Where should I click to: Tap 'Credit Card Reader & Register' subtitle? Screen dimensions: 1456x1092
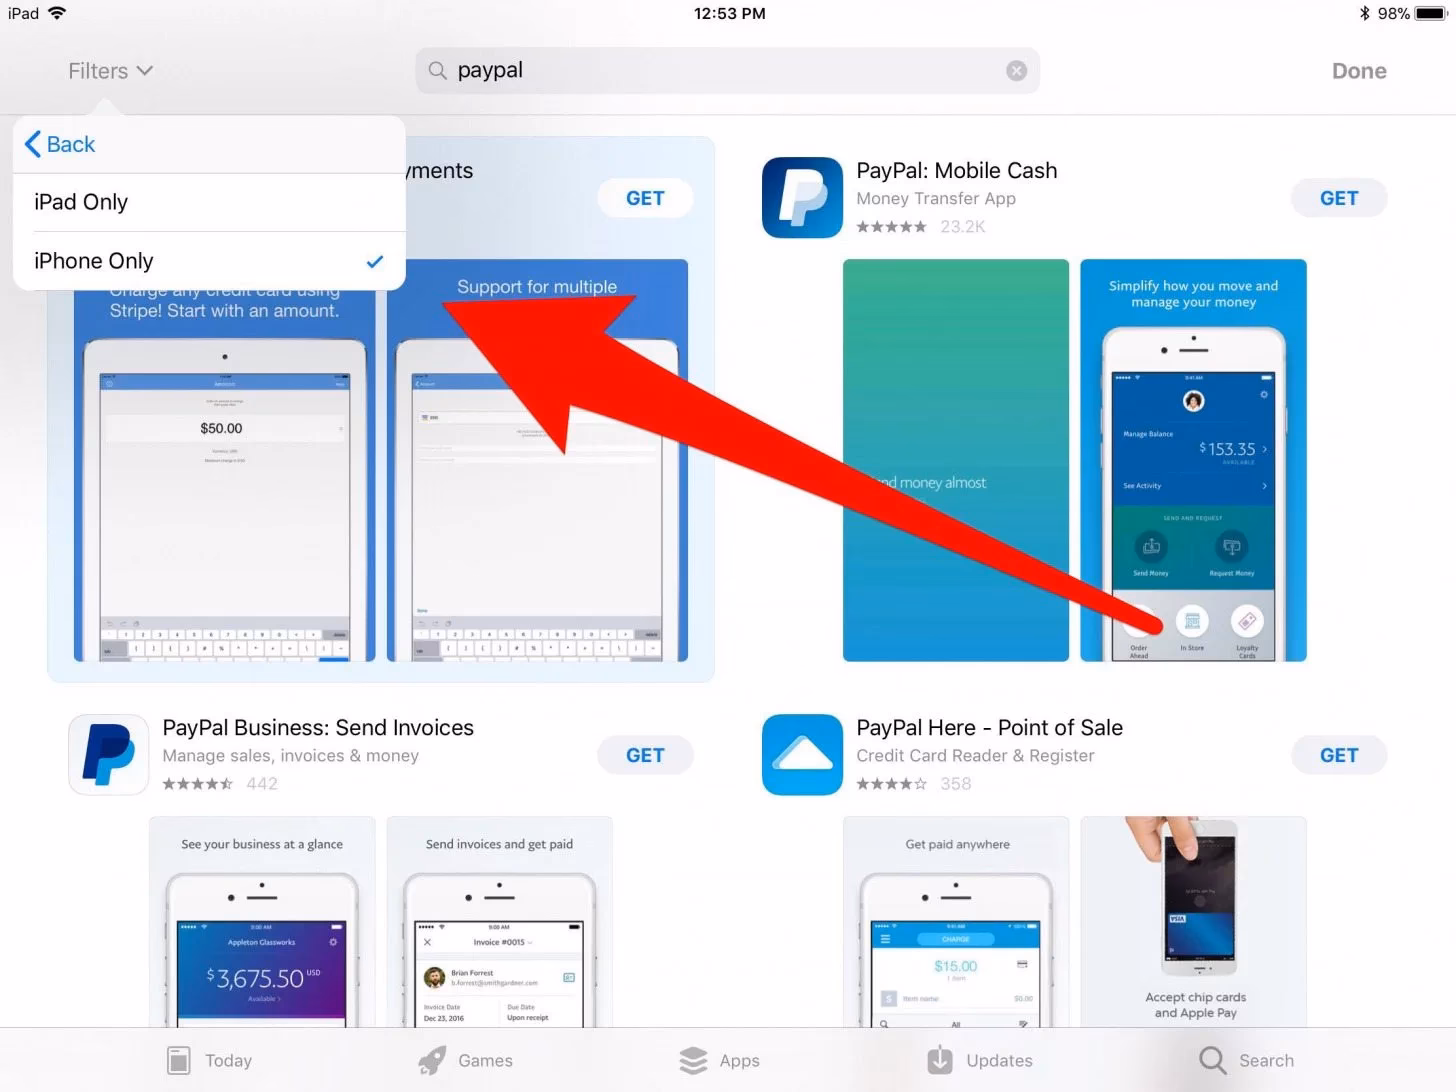[x=975, y=756]
